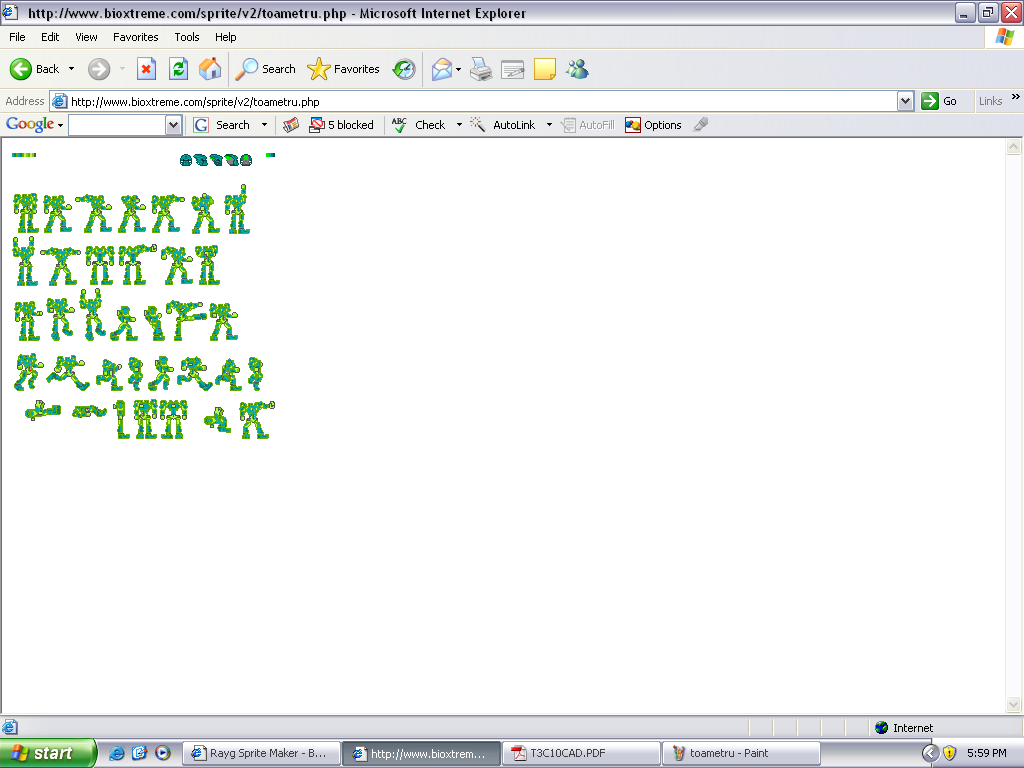1024x768 pixels.
Task: Click Google toolbar Search button
Action: coord(222,125)
